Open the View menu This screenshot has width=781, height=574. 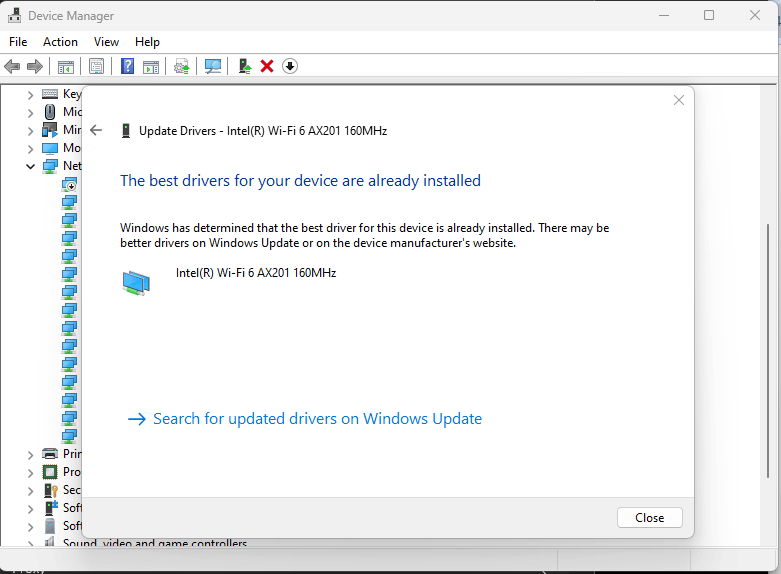pyautogui.click(x=107, y=42)
